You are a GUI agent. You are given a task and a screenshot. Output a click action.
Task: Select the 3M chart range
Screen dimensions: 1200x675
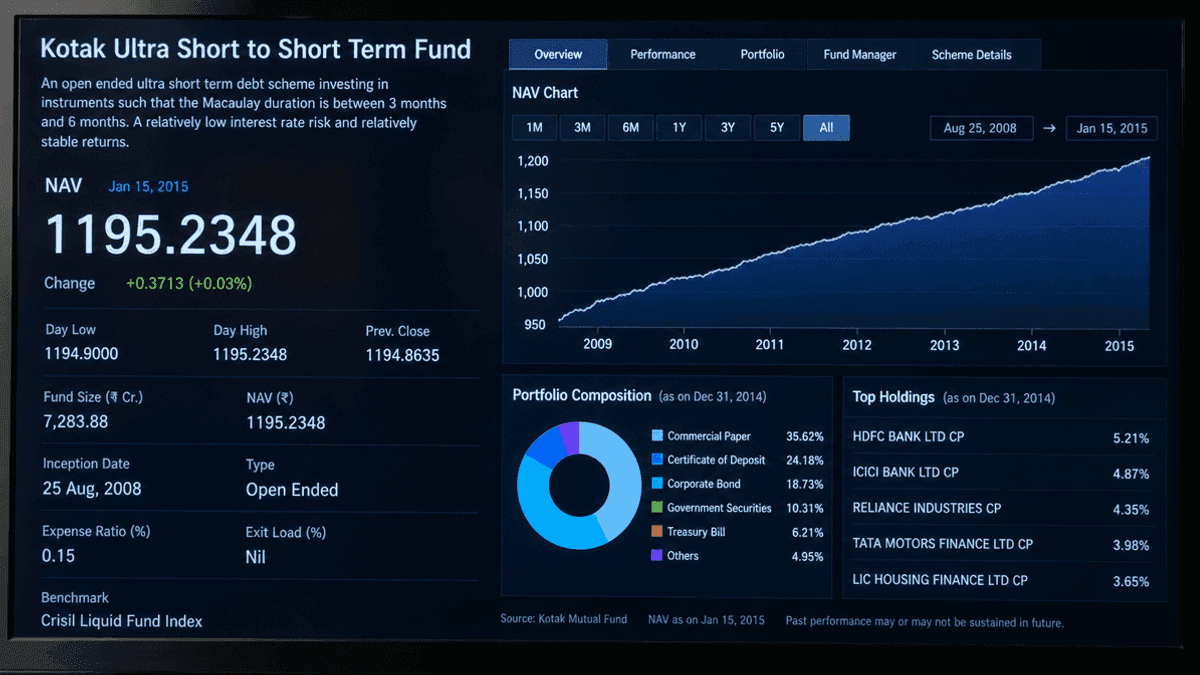click(582, 127)
